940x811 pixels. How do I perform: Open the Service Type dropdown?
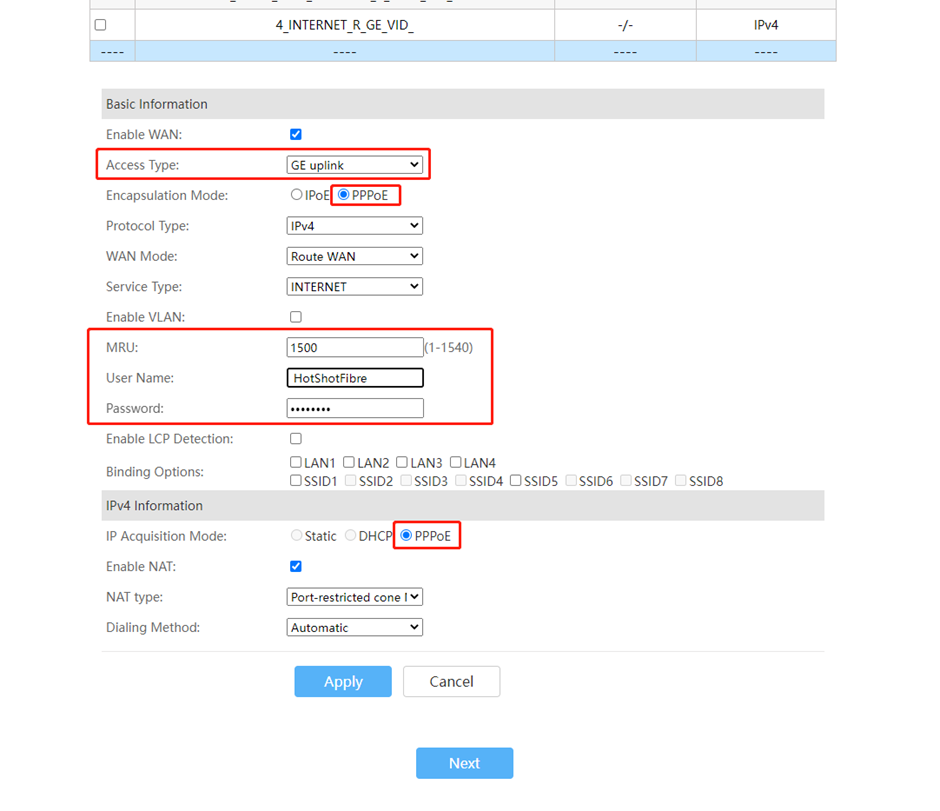click(354, 287)
